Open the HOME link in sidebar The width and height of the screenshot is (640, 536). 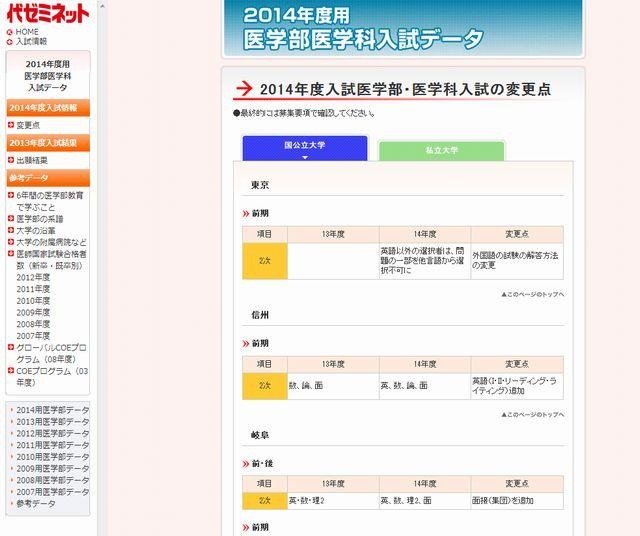point(27,31)
